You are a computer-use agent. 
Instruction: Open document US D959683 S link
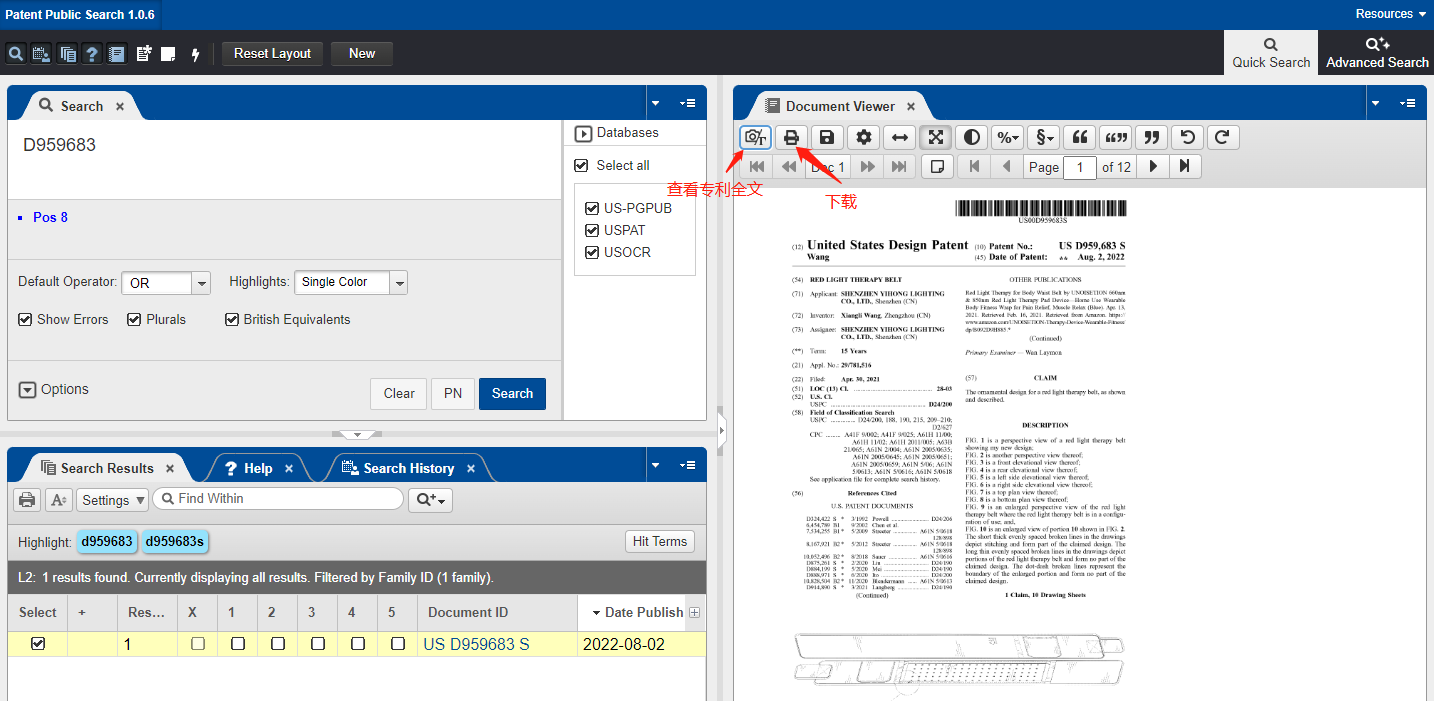point(476,644)
